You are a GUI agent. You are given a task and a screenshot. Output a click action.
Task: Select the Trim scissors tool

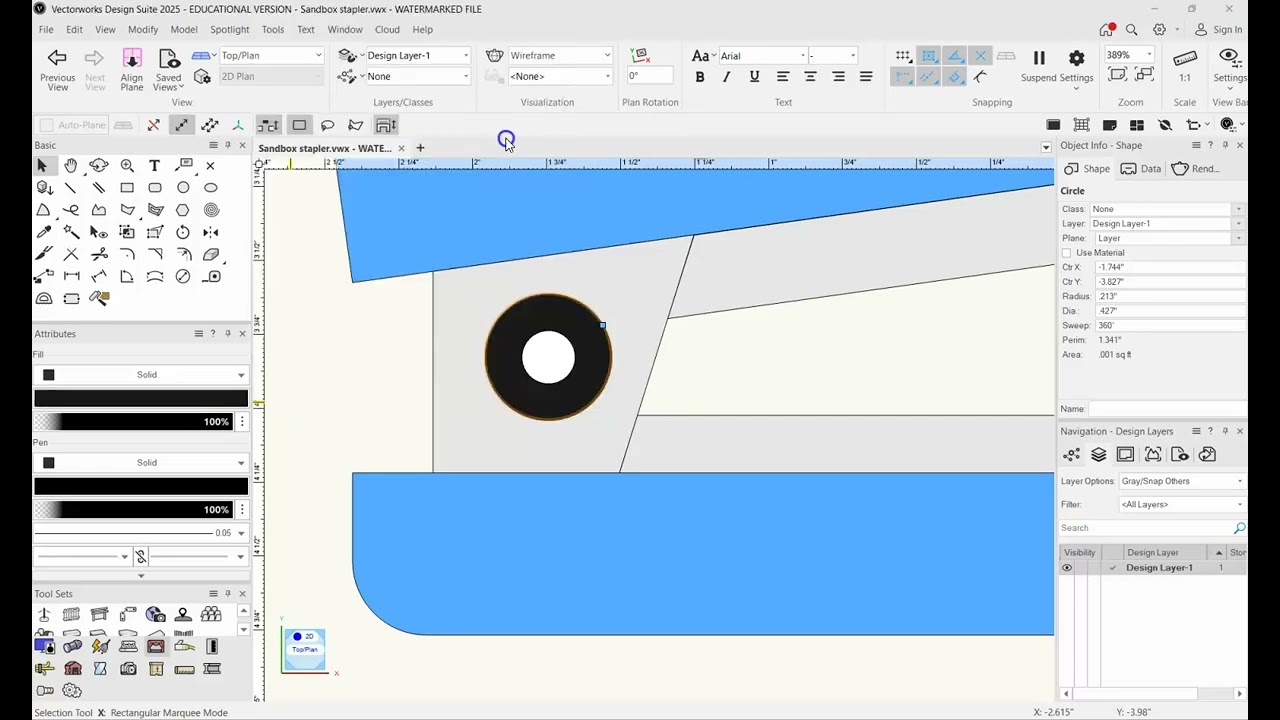[x=99, y=254]
